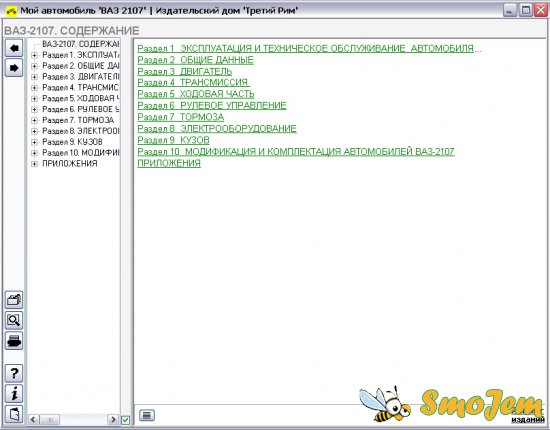Select tree item Раздел 7. ТОРМОЗА
Screen dimensions: 550x430
[78, 120]
